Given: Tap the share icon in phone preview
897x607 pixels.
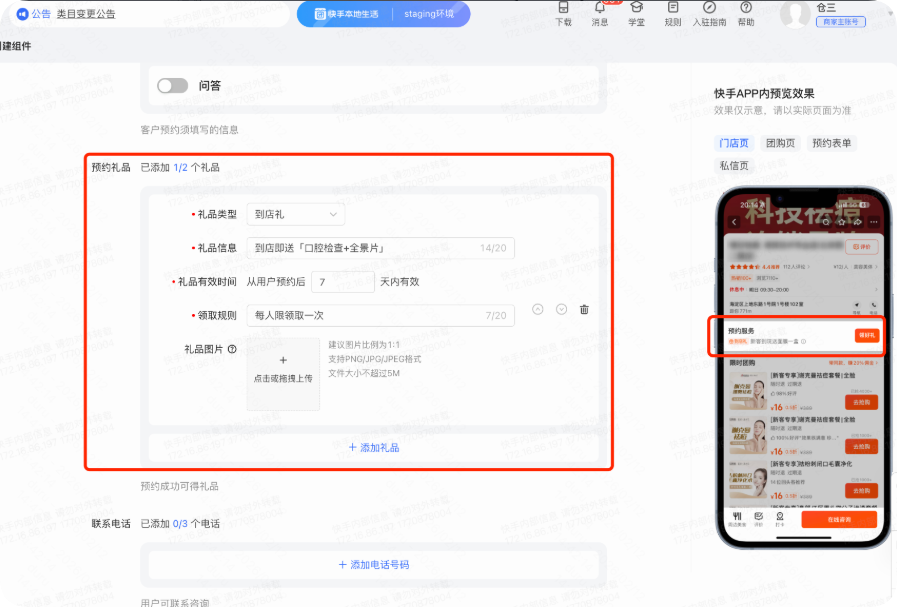Looking at the screenshot, I should click(858, 222).
